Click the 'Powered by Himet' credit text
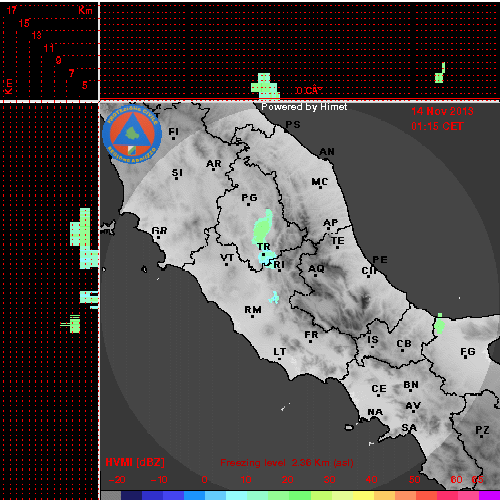 tap(304, 107)
